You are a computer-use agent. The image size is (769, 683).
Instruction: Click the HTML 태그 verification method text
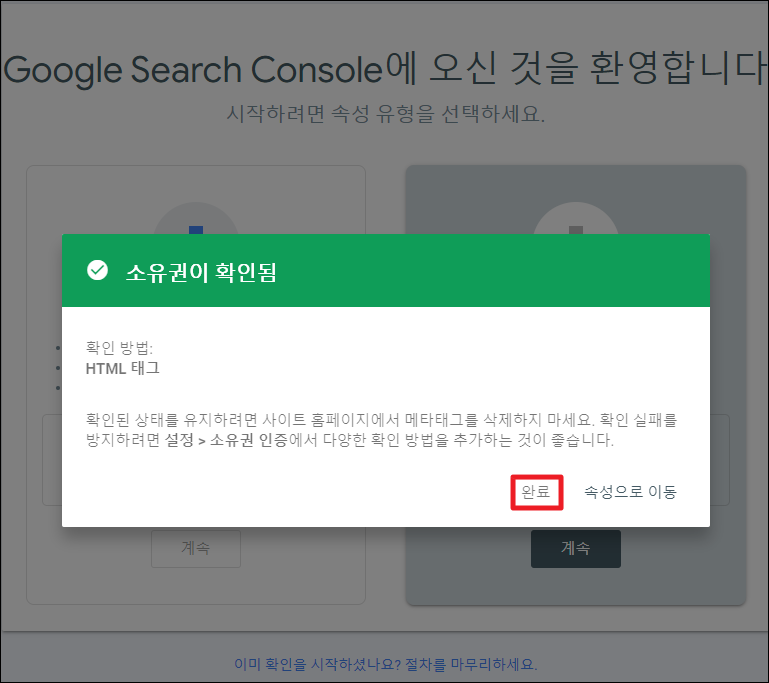tap(123, 368)
